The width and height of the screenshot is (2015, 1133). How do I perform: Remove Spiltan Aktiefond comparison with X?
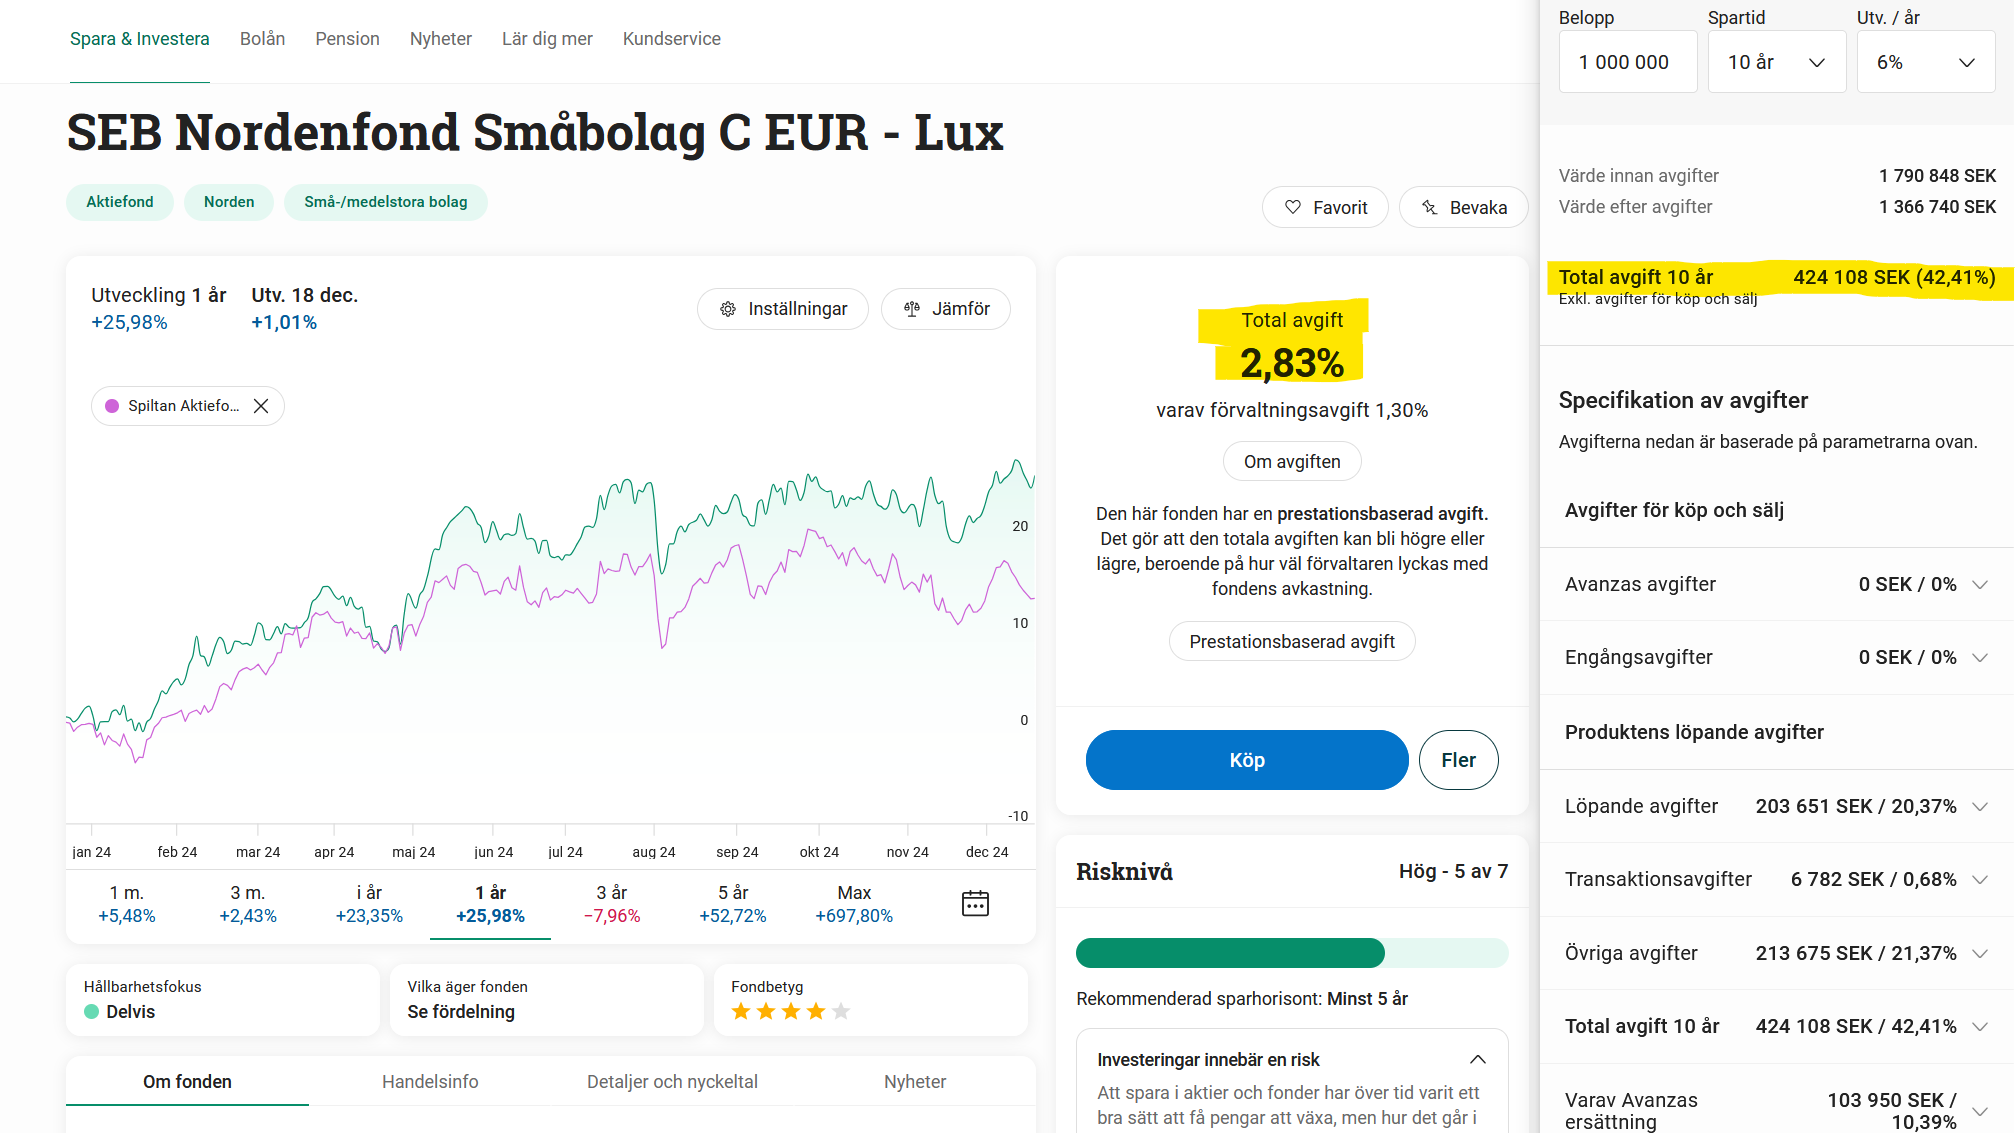261,406
